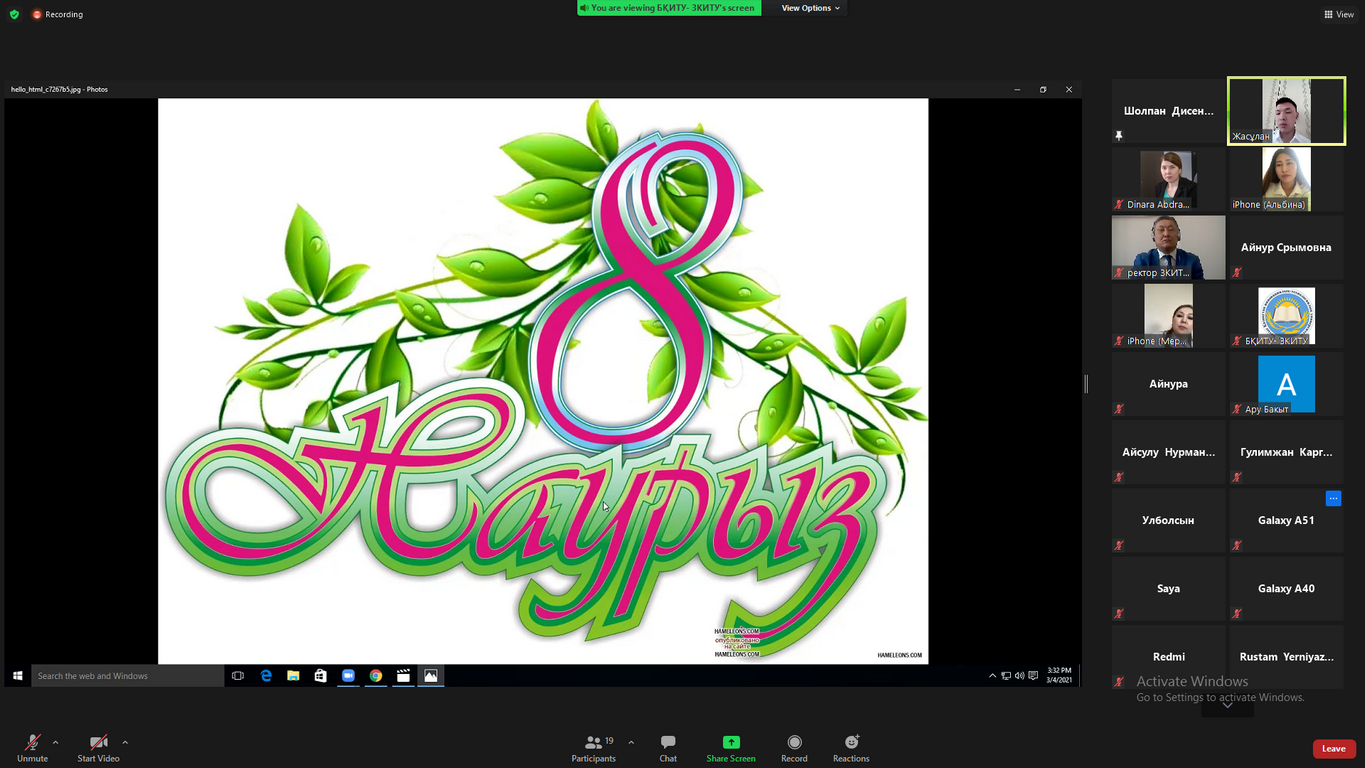Open the Participants panel
Image resolution: width=1365 pixels, height=768 pixels.
[594, 747]
